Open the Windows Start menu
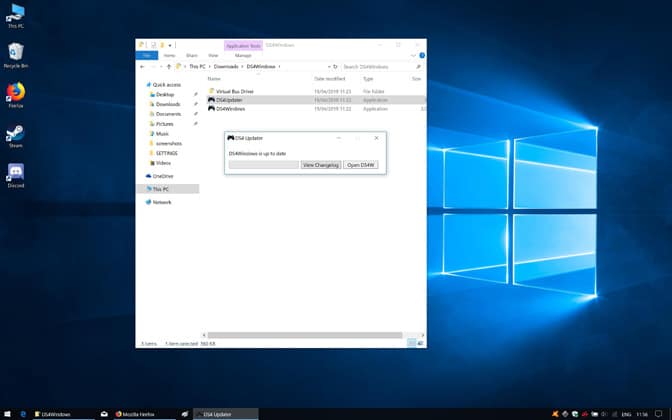 coord(7,414)
